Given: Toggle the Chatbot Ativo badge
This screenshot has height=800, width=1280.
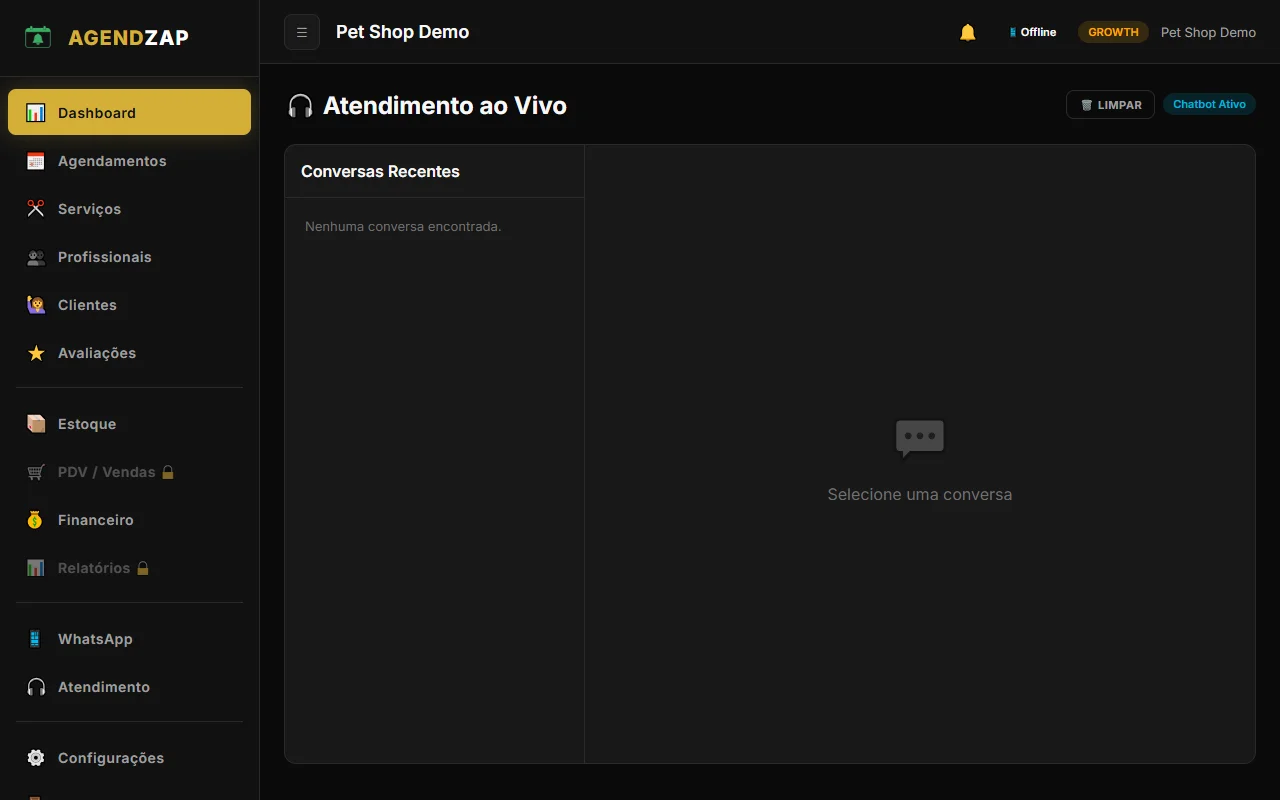Looking at the screenshot, I should (x=1209, y=105).
